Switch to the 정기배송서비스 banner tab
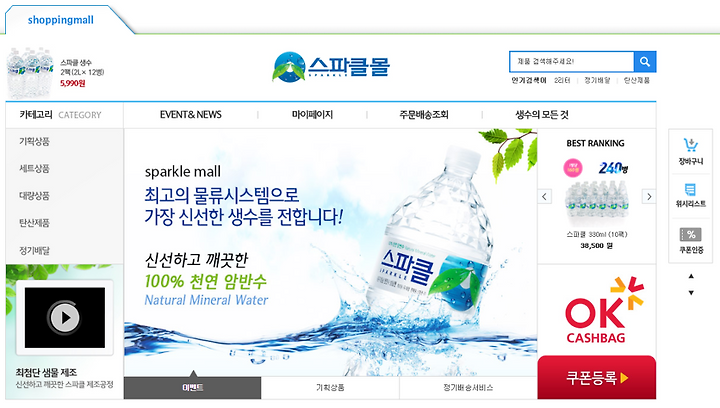The width and height of the screenshot is (720, 408). click(468, 388)
